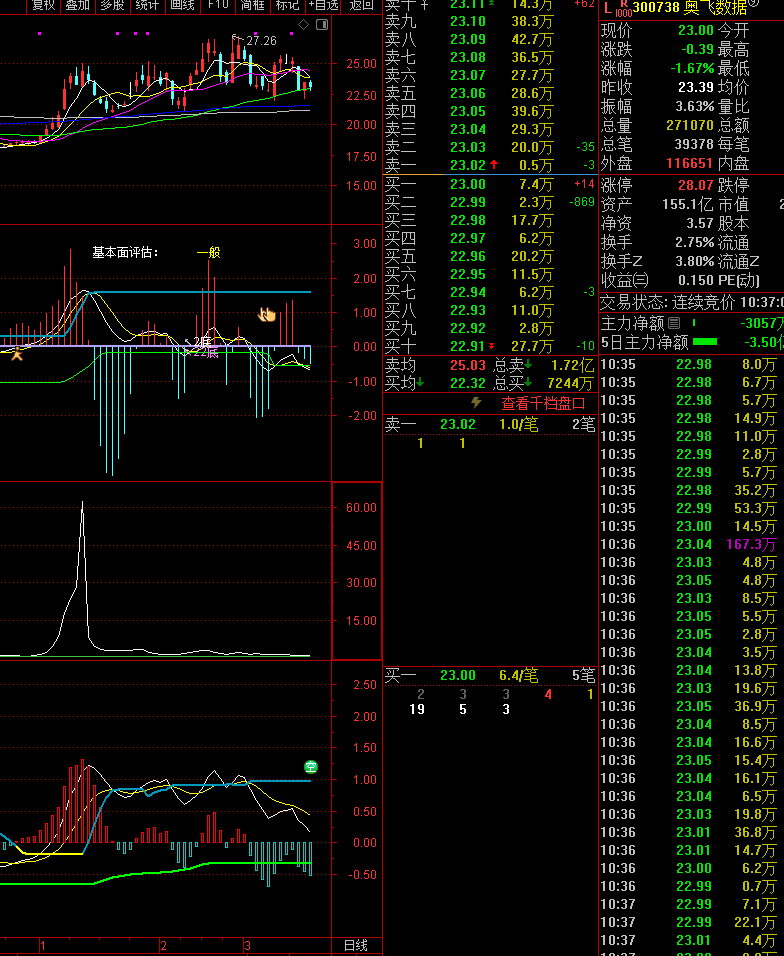Click the hand cursor marker on indicator chart
The width and height of the screenshot is (784, 956).
pyautogui.click(x=267, y=314)
